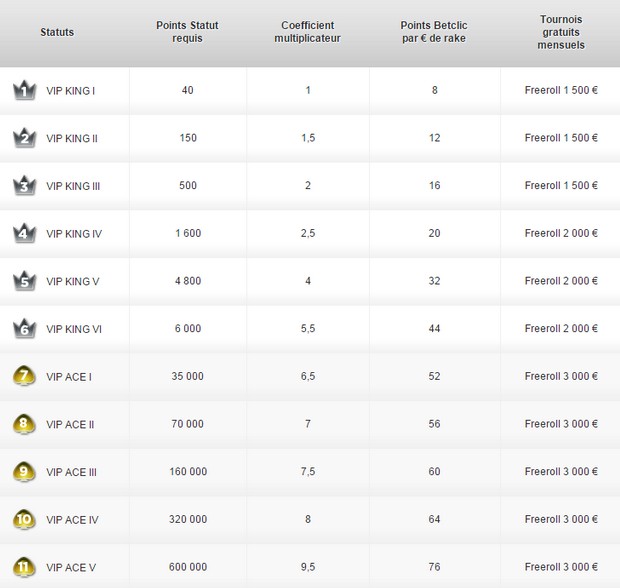Click the 600 000 points cell
Image resolution: width=620 pixels, height=588 pixels.
(x=188, y=567)
